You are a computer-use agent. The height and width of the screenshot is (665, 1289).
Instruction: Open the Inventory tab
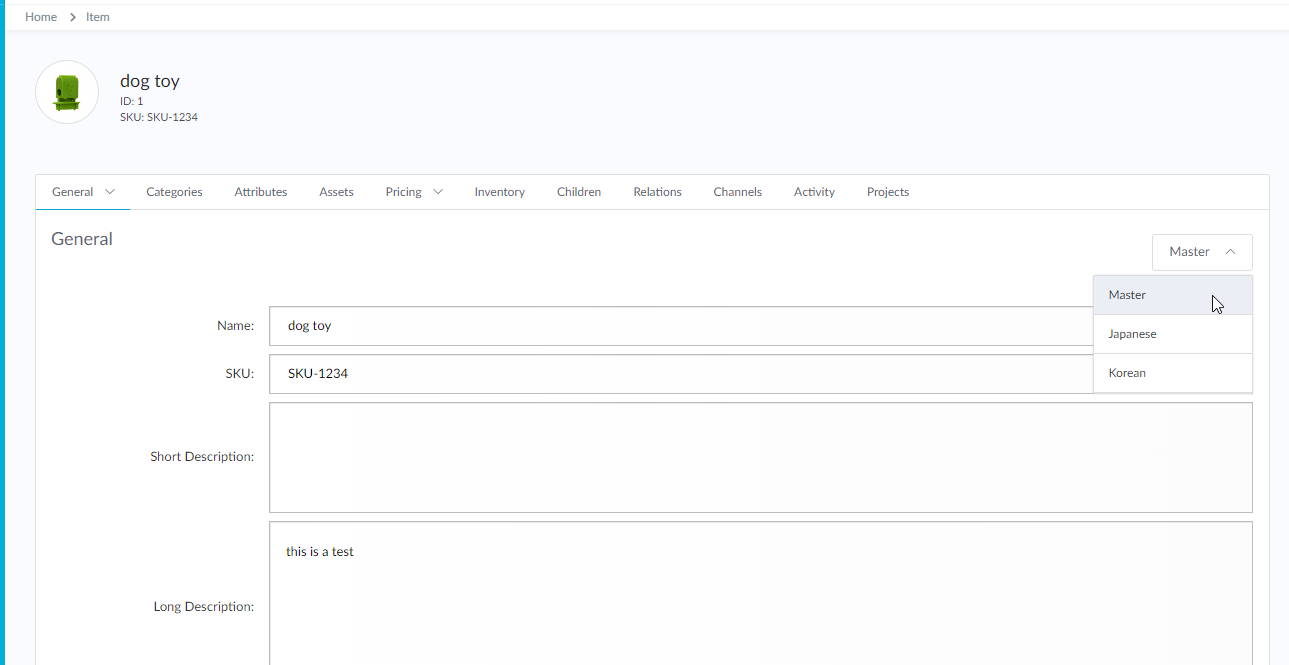(x=499, y=192)
